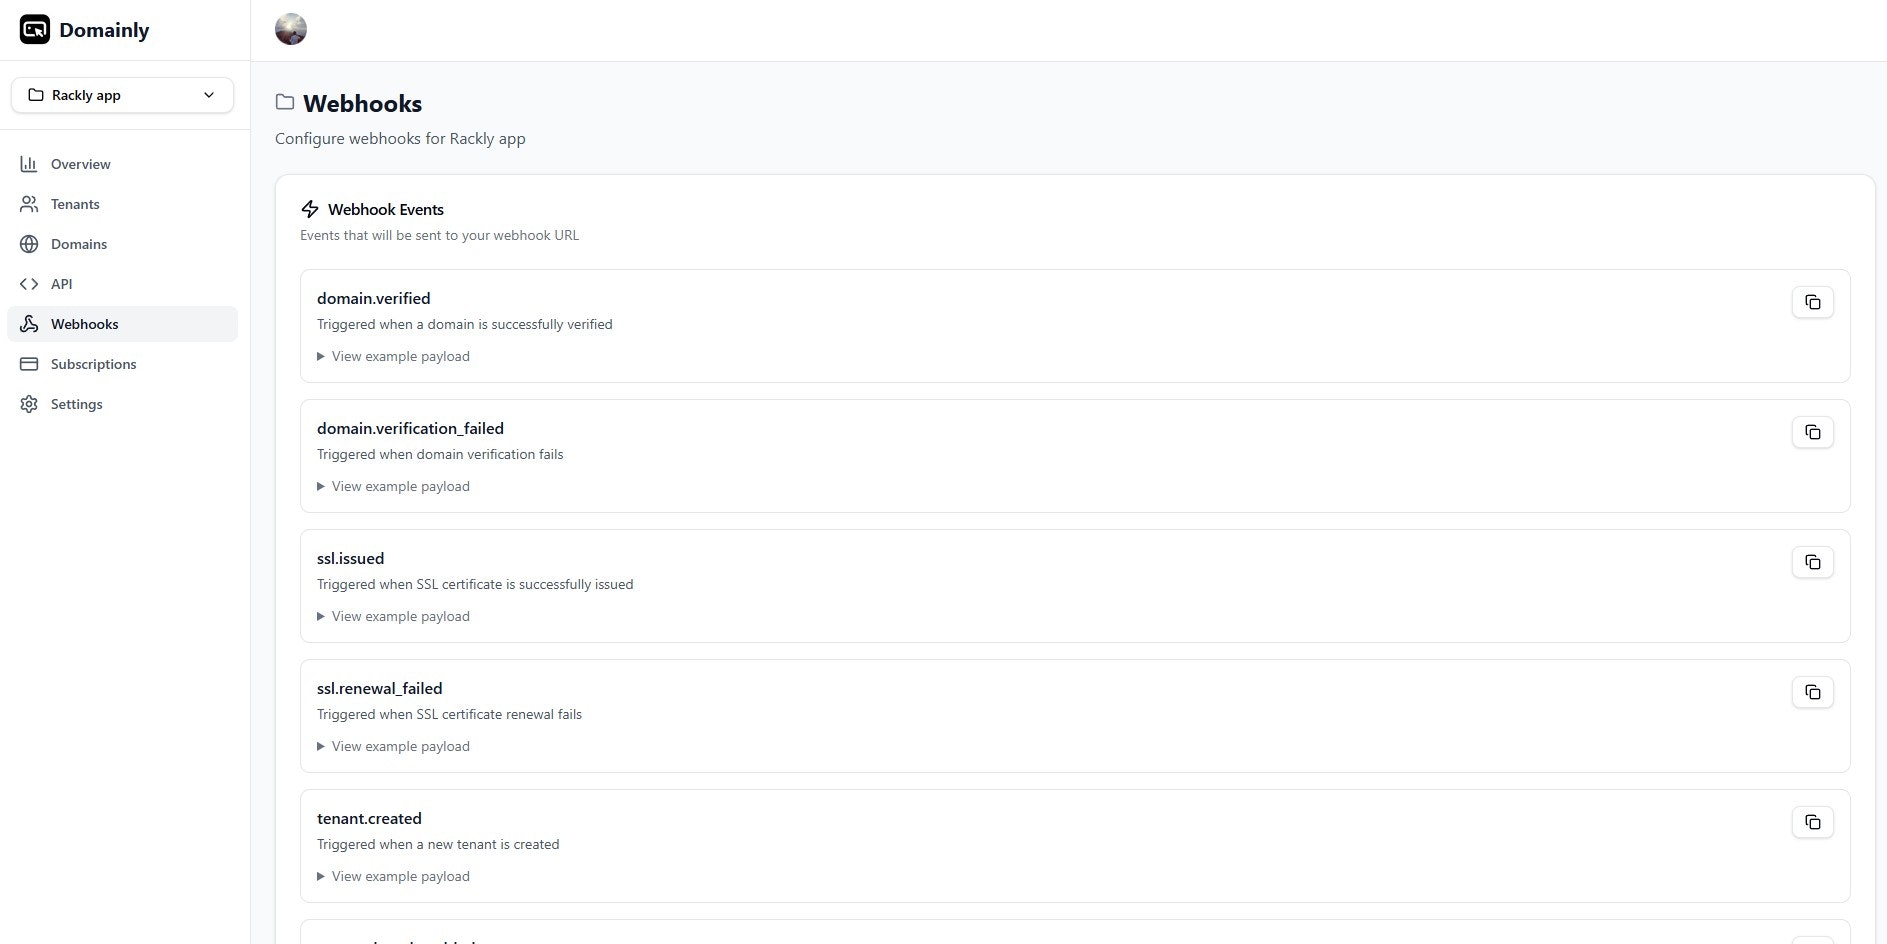Click the Subscriptions card icon
Viewport: 1887px width, 944px height.
click(x=29, y=364)
